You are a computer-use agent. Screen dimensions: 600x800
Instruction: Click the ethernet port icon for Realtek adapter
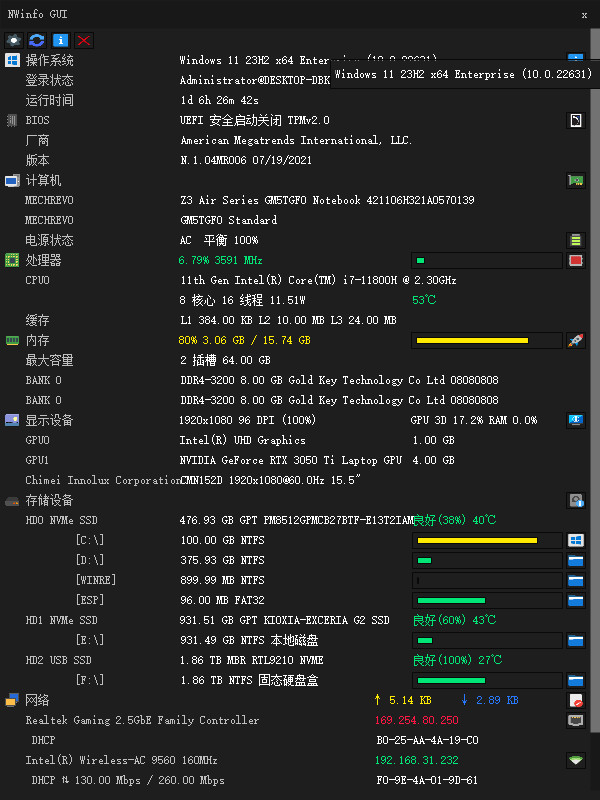576,720
